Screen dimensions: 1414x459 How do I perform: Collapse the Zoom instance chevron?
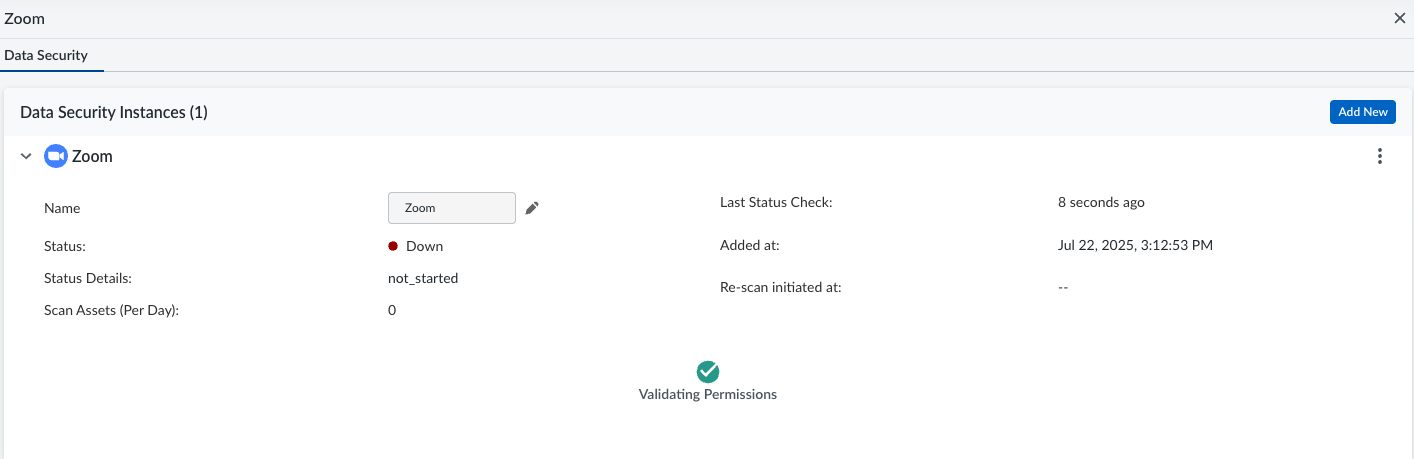26,156
